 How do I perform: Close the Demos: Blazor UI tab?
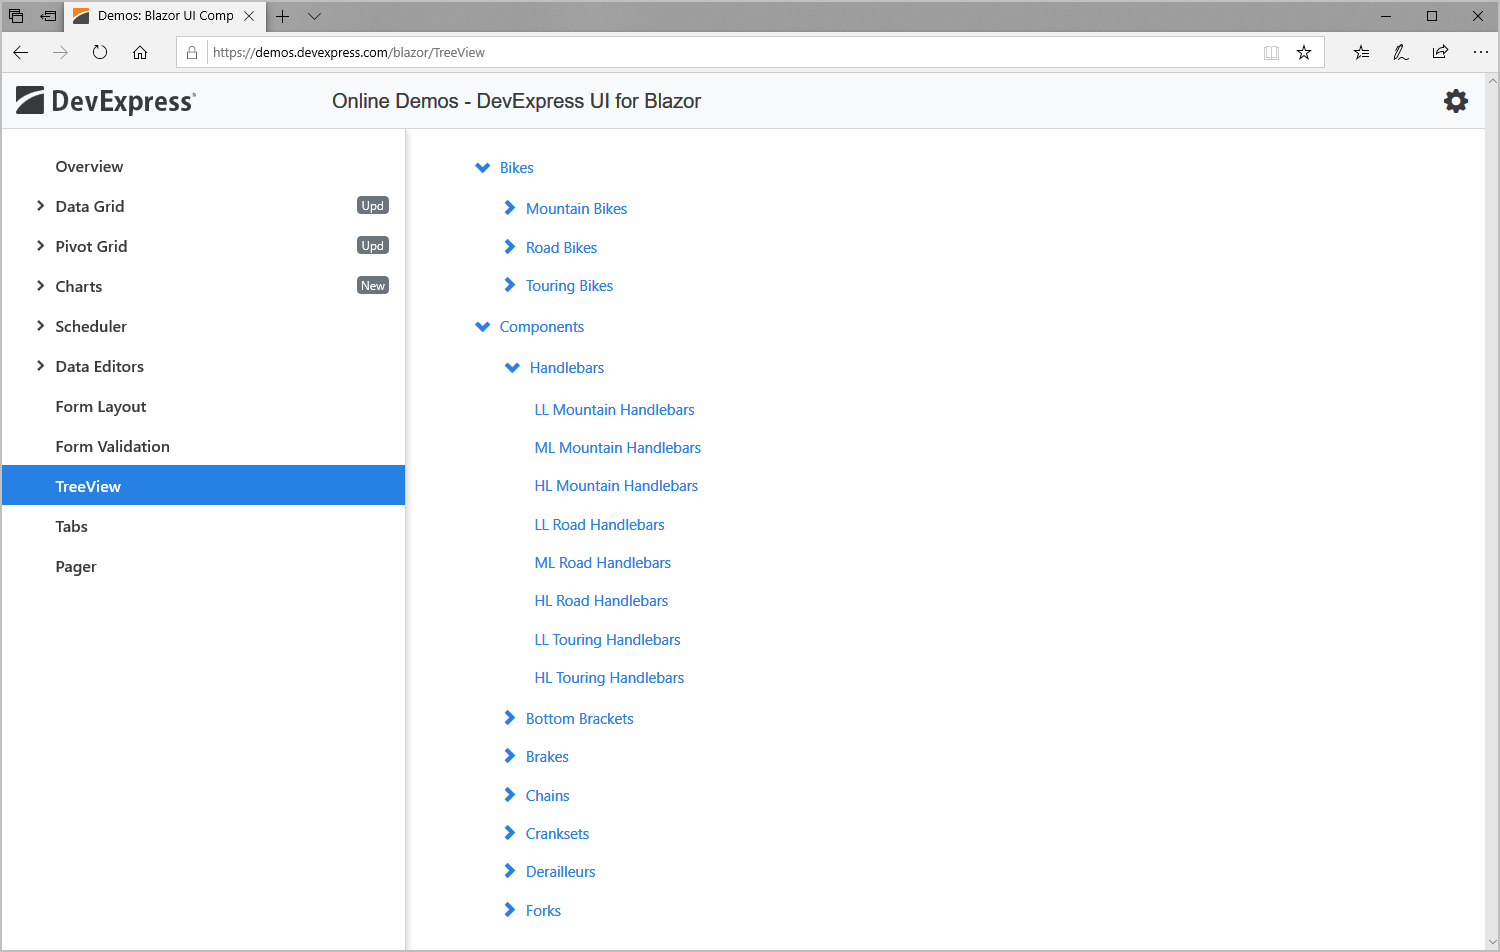249,16
